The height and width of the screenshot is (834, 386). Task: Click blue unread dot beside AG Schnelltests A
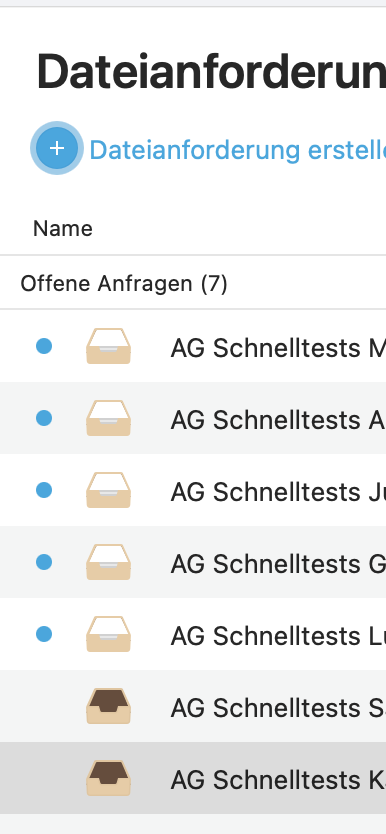[x=44, y=418]
